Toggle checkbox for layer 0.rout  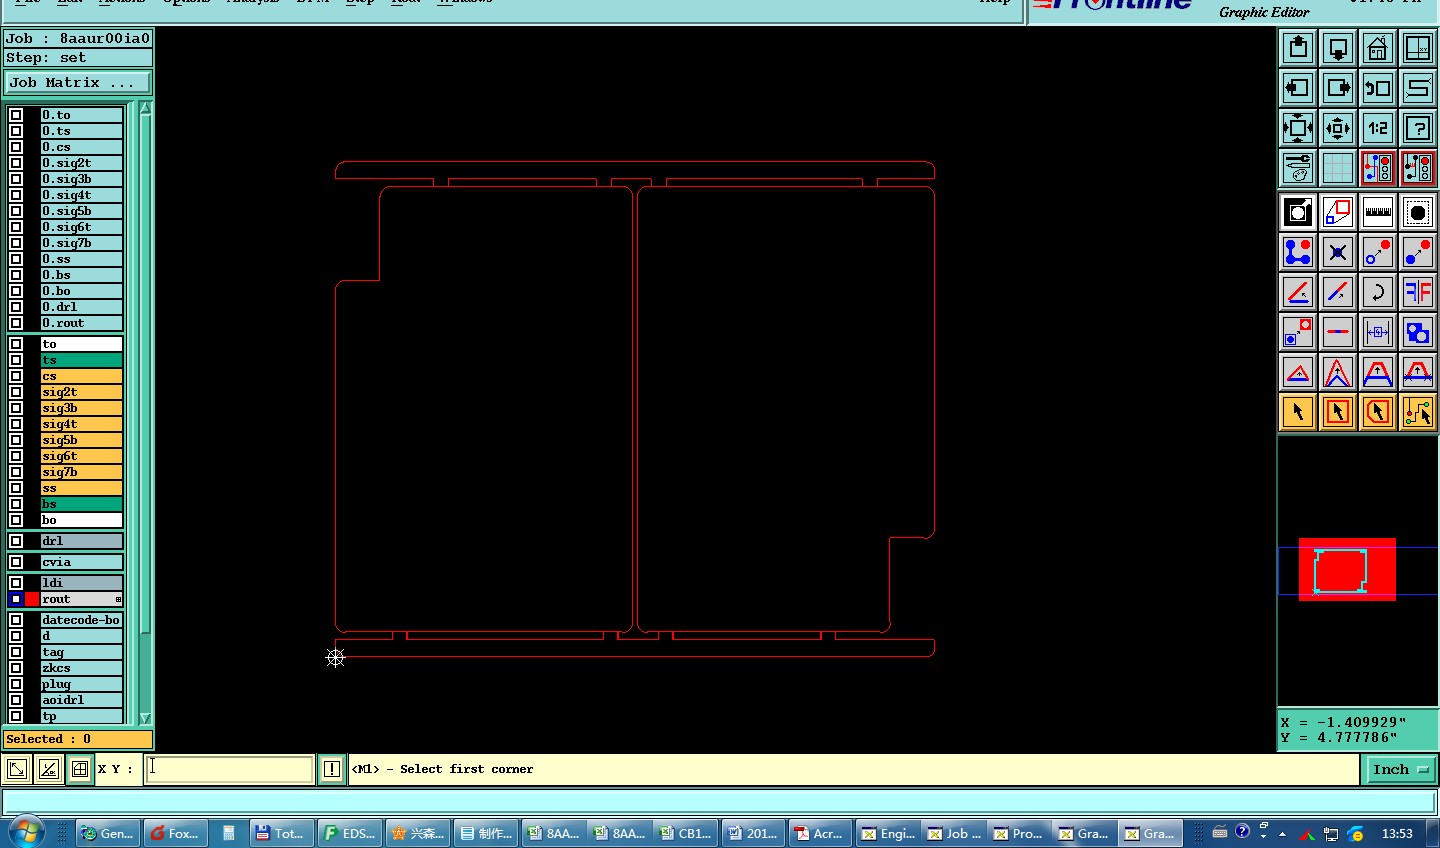(16, 323)
